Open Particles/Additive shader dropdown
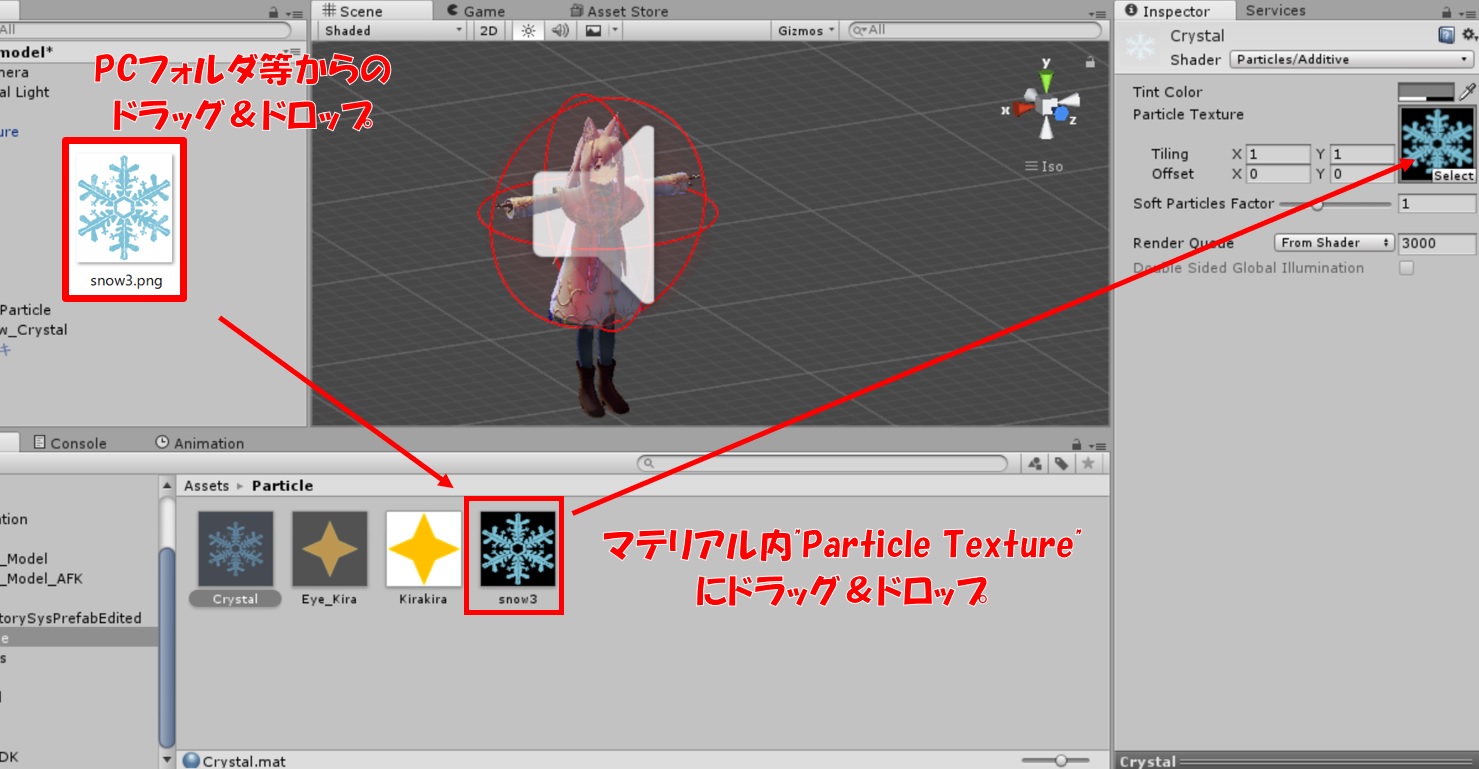1479x769 pixels. pos(1350,59)
